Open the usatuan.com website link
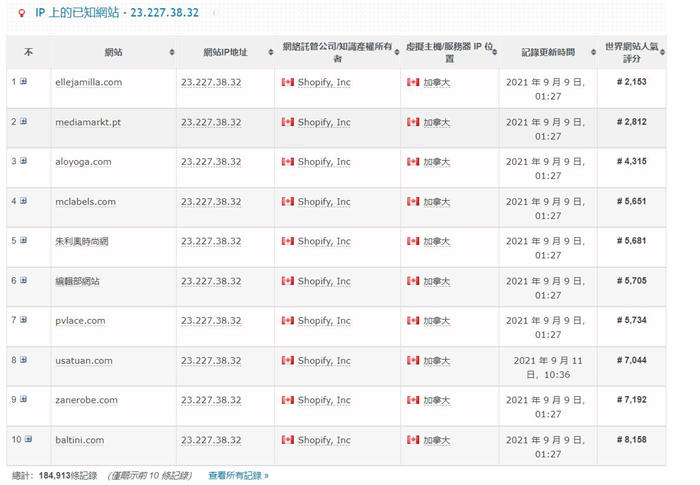This screenshot has height=485, width=700. [x=84, y=360]
